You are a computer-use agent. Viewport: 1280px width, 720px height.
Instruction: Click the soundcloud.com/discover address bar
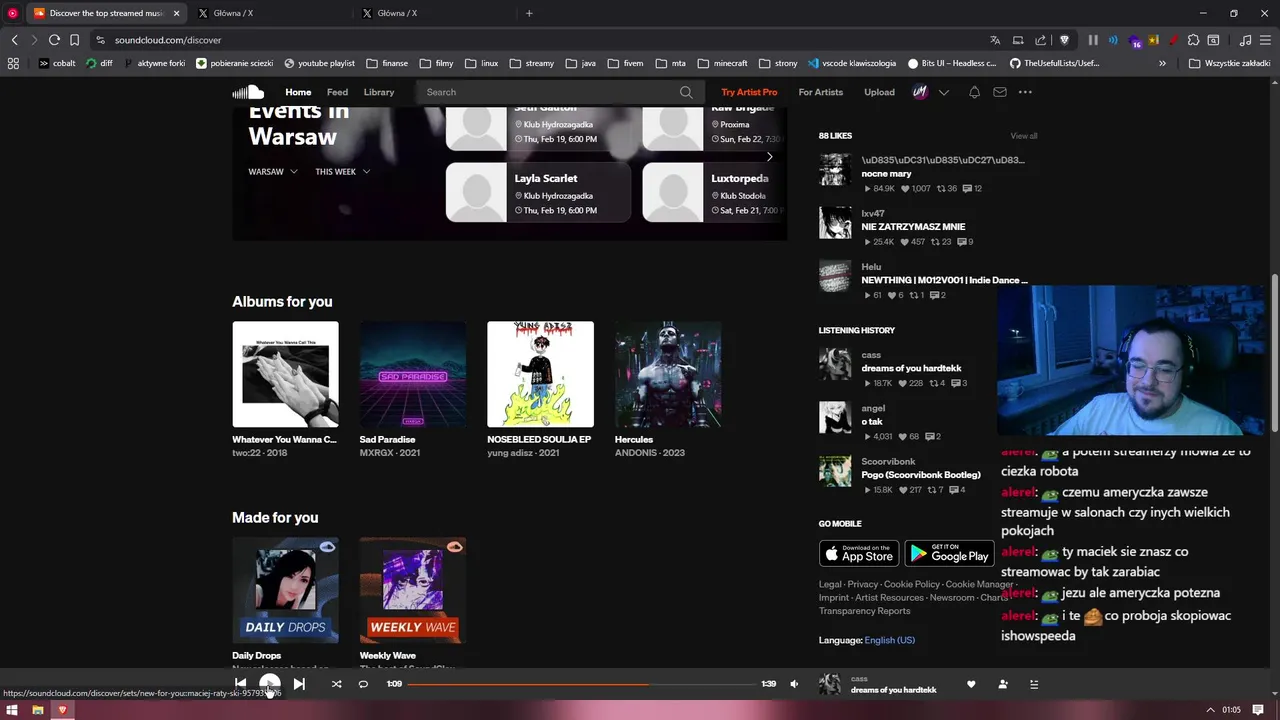tap(168, 40)
